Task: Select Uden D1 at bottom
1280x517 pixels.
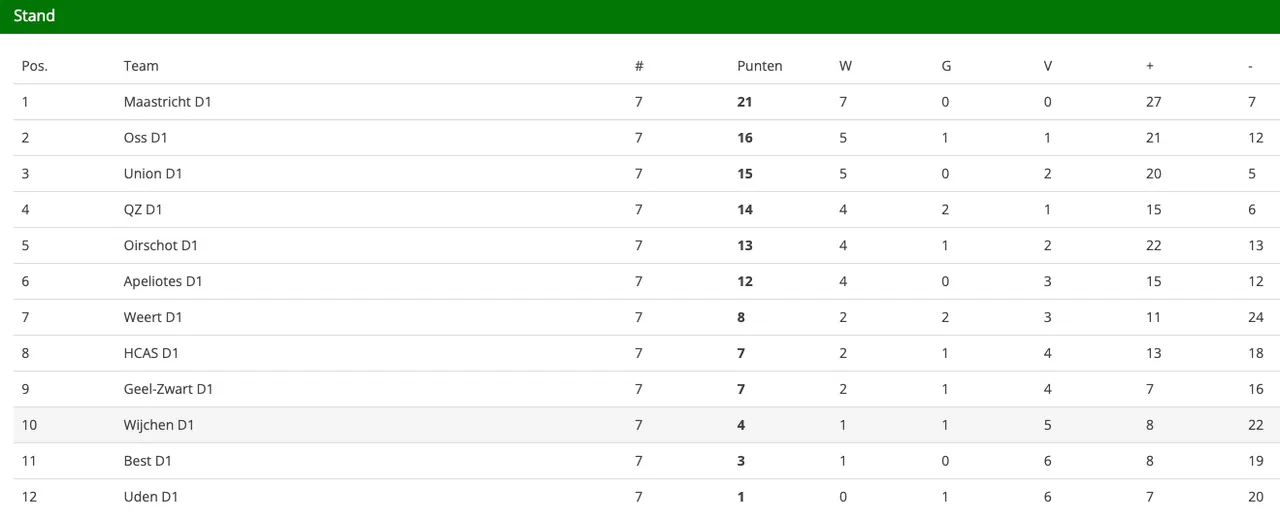Action: tap(151, 497)
